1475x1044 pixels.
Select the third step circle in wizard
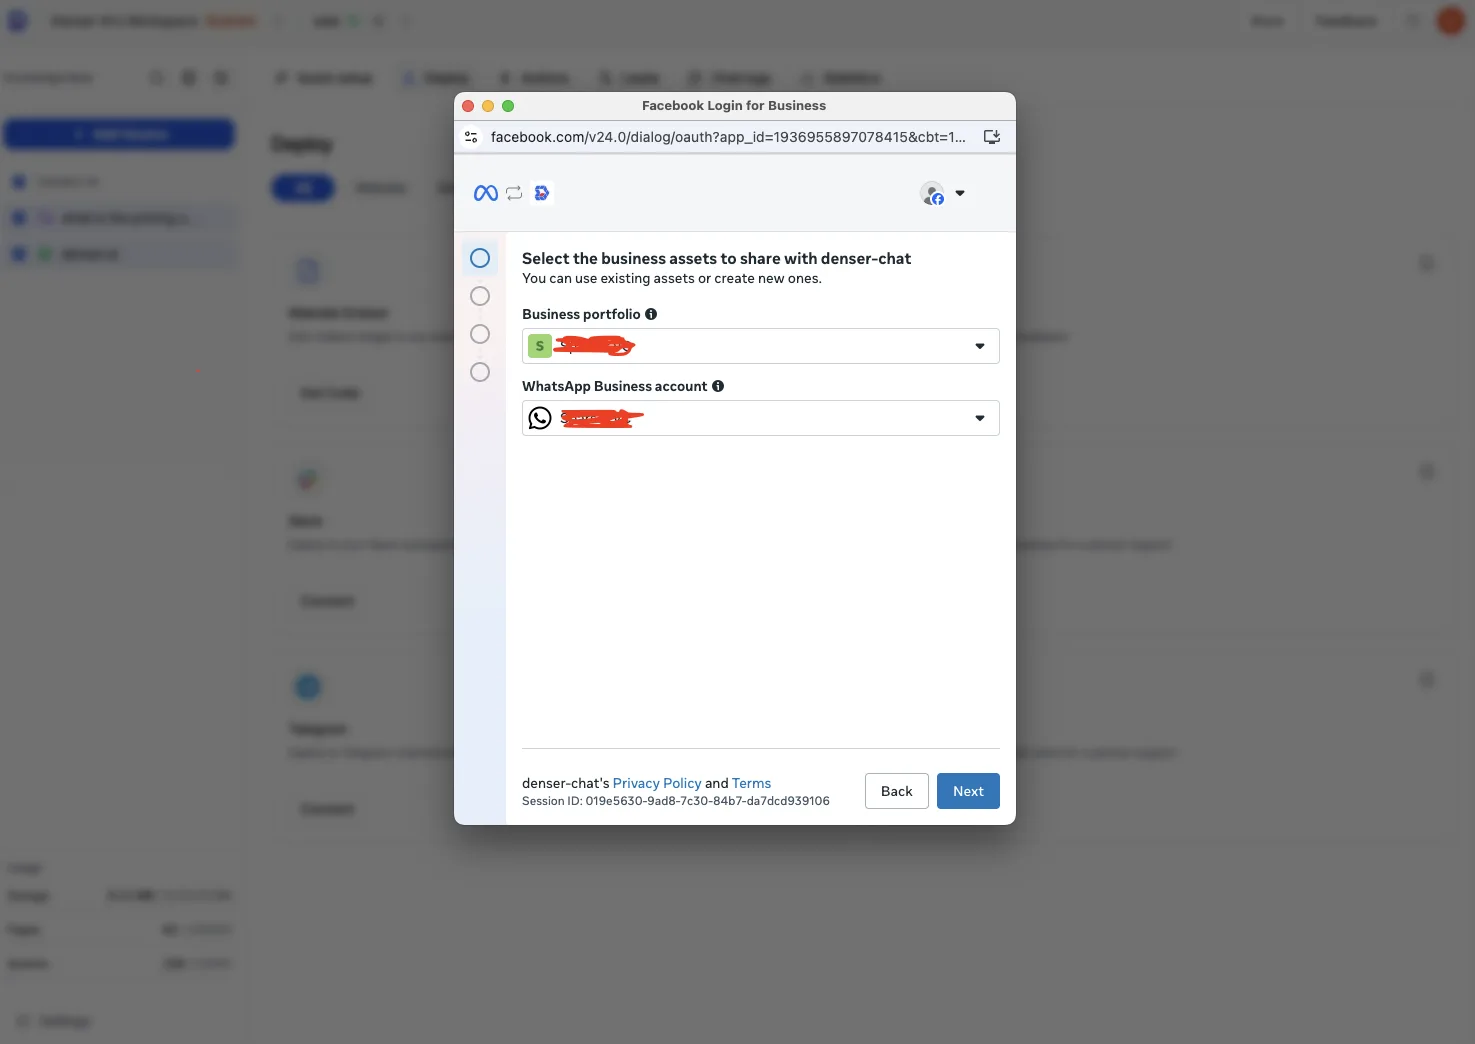[x=480, y=334]
